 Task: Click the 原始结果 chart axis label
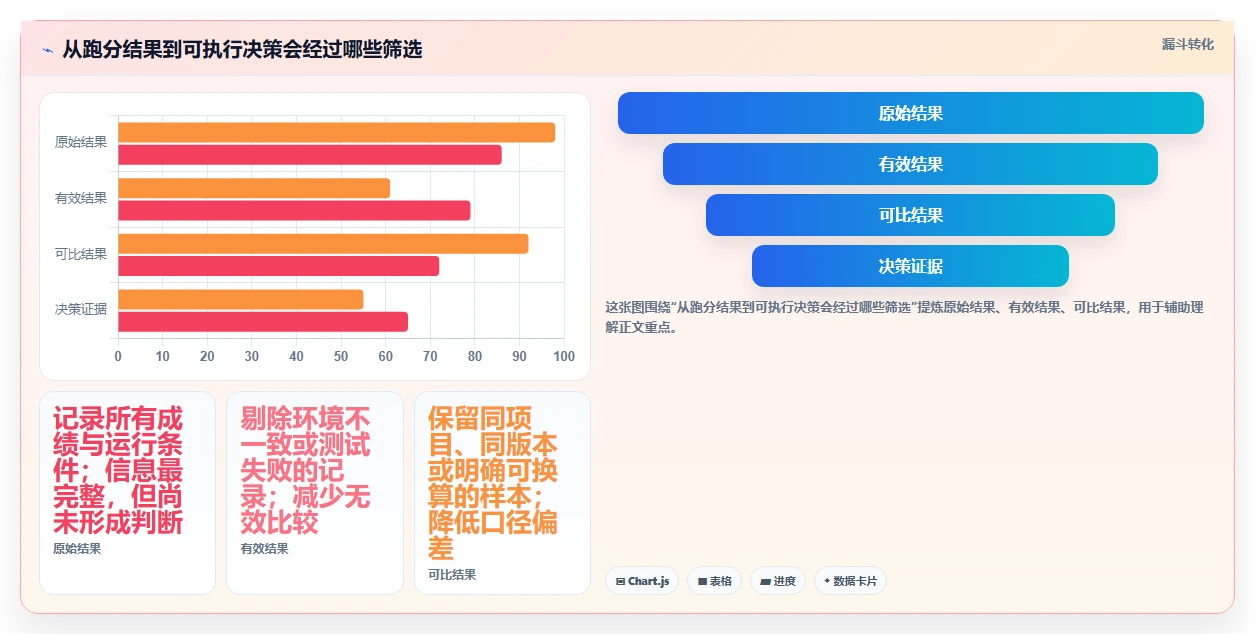[81, 142]
